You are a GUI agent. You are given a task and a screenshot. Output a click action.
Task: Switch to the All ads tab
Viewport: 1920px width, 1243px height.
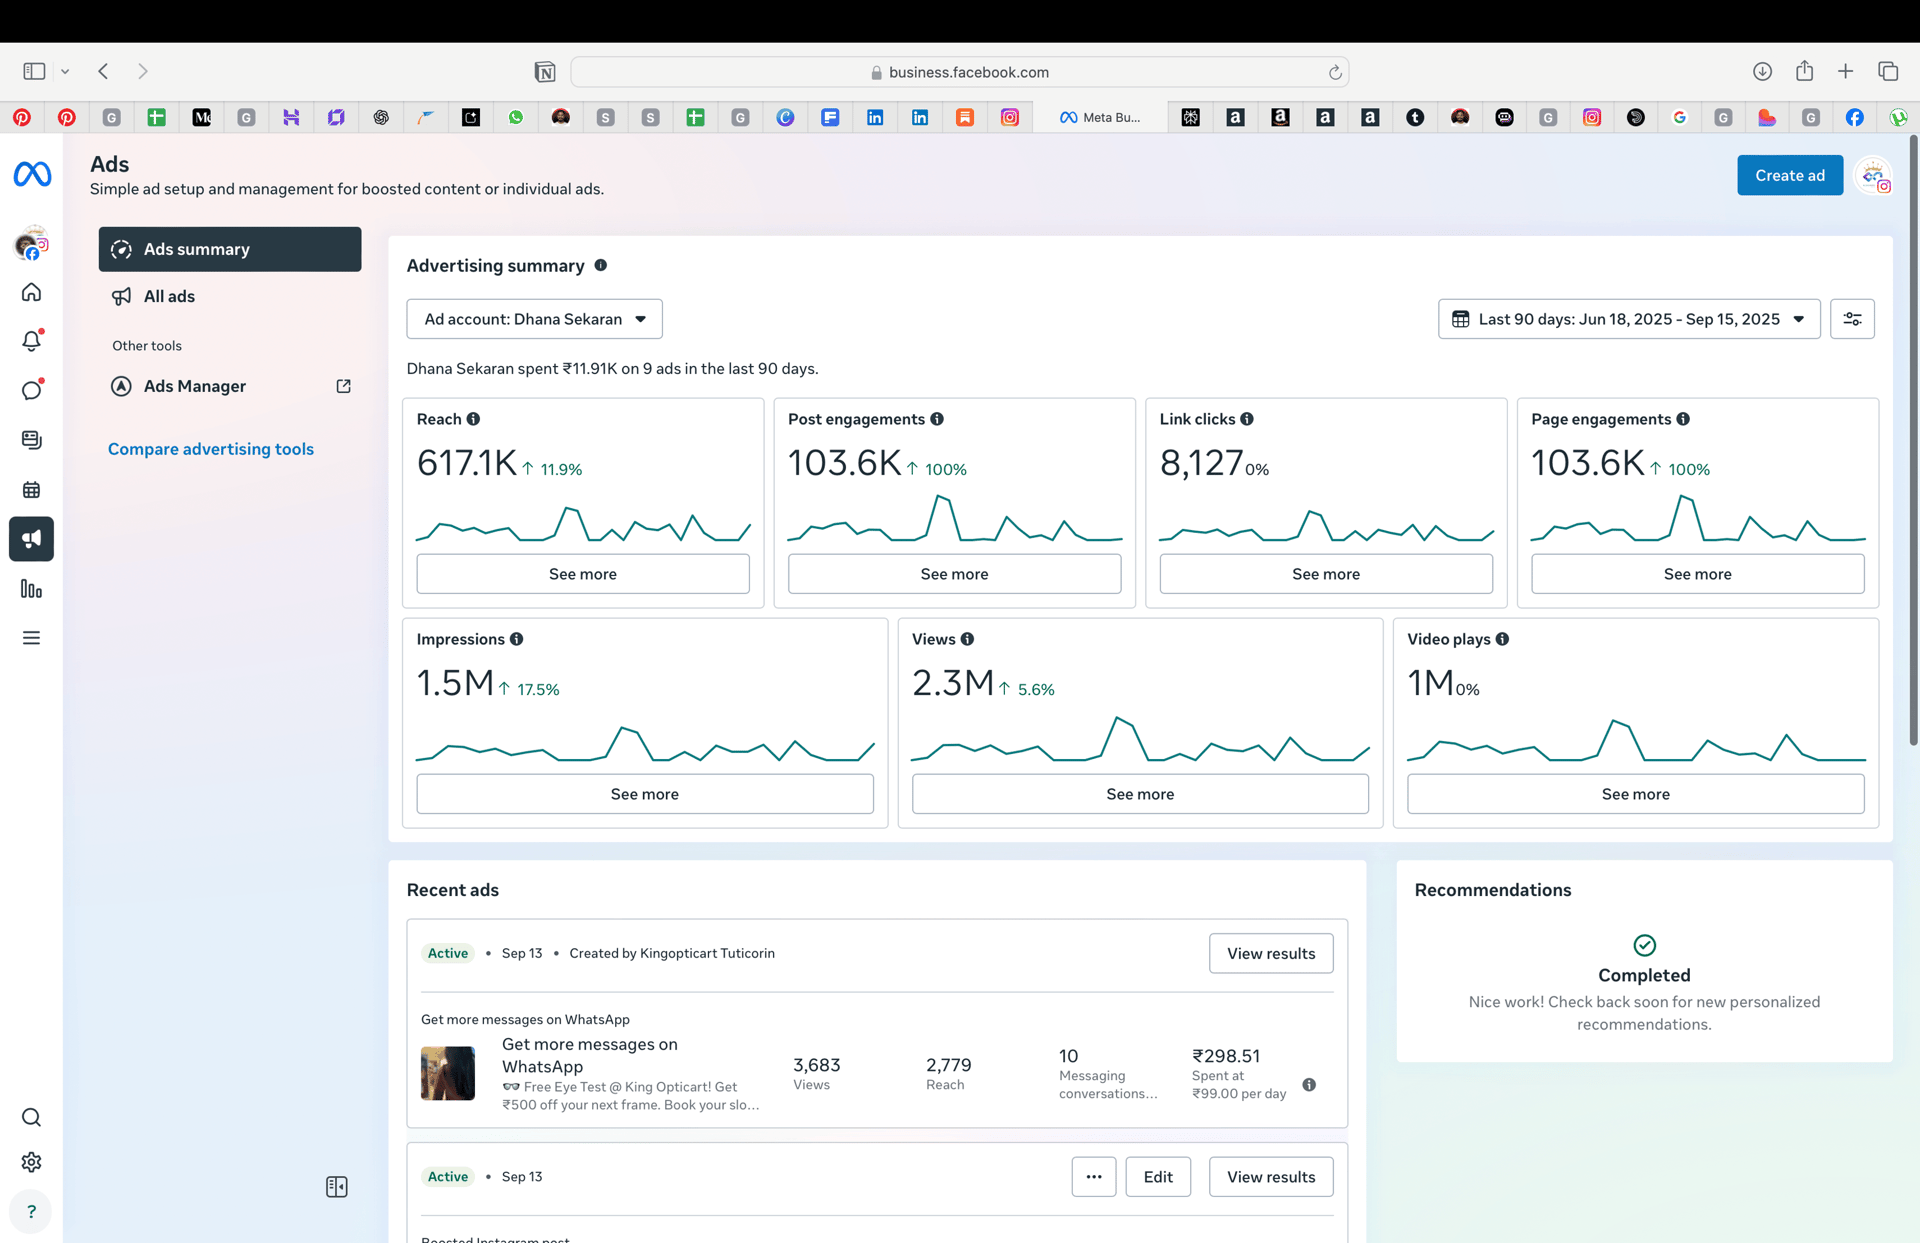click(229, 296)
